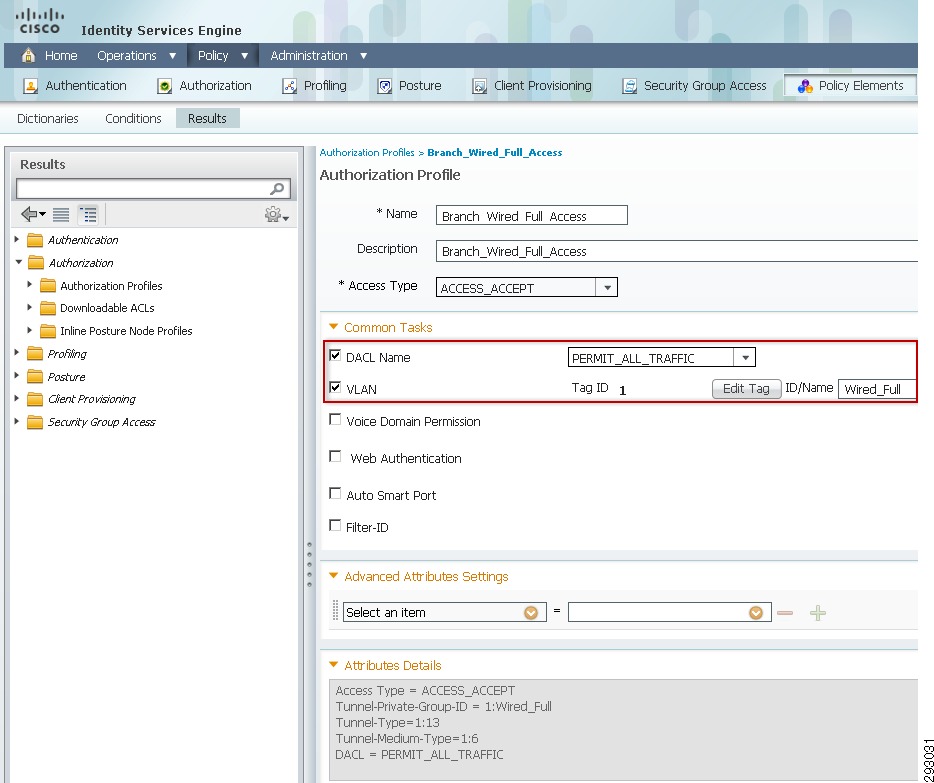
Task: Click the Description input field
Action: [677, 251]
